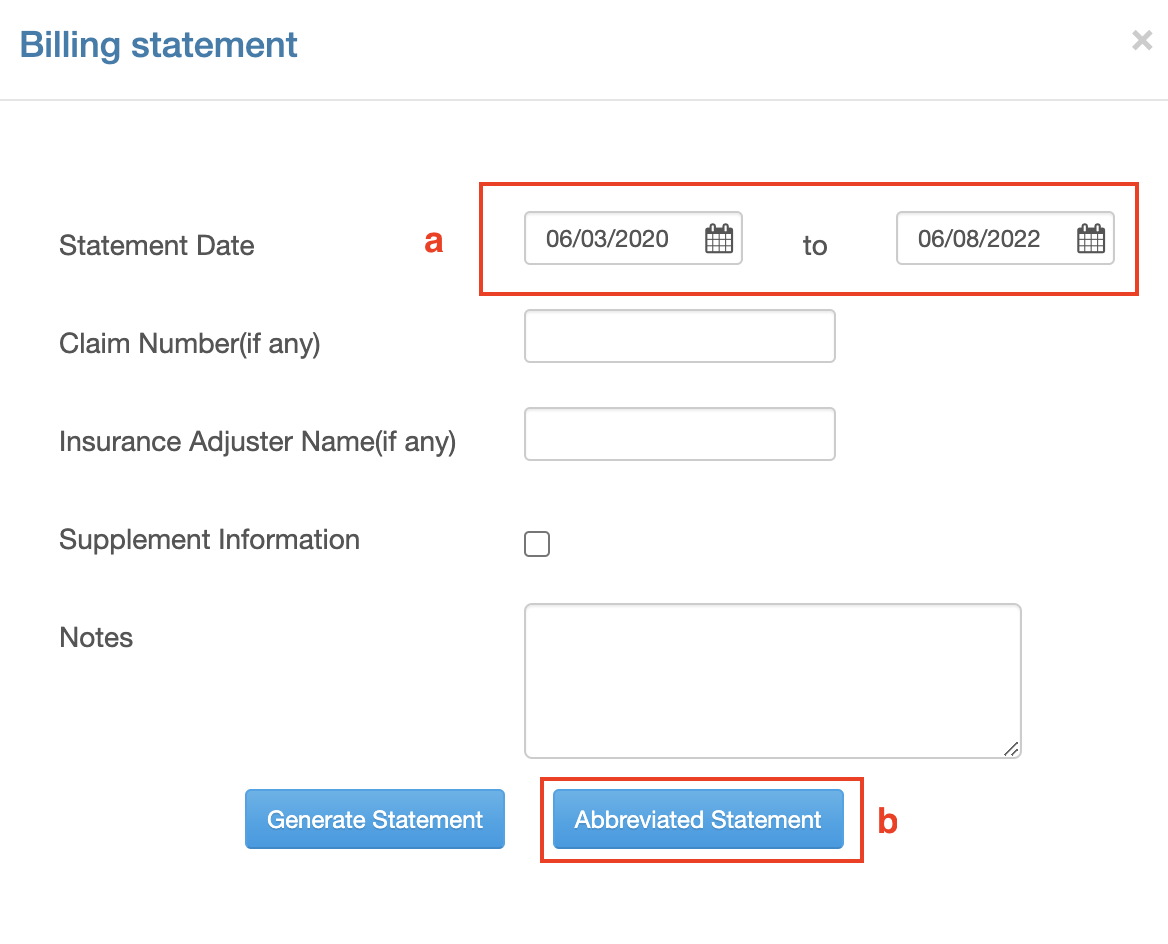
Task: Open the start date calendar picker
Action: pyautogui.click(x=719, y=238)
